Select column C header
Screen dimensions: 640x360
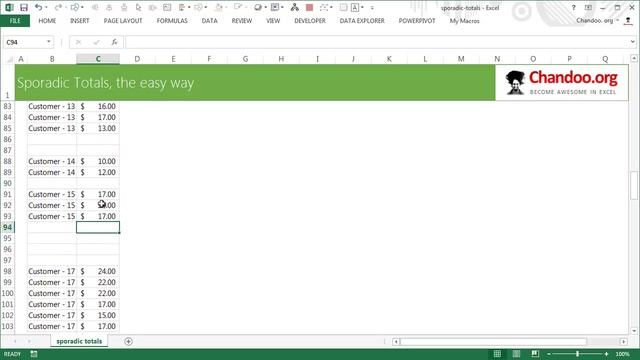pyautogui.click(x=98, y=59)
